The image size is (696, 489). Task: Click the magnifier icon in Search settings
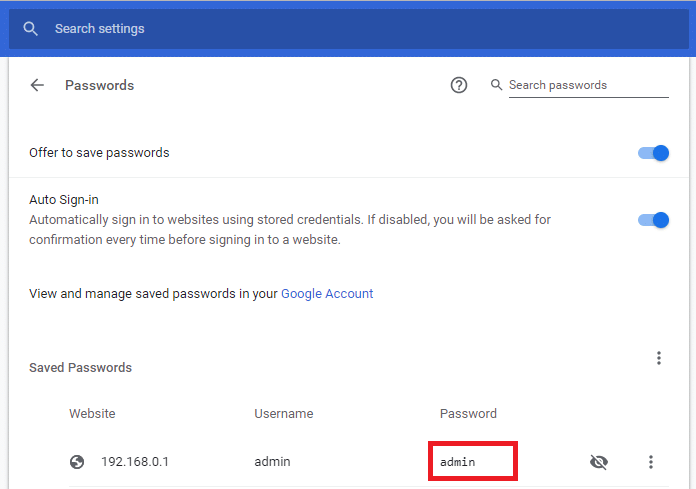point(30,29)
